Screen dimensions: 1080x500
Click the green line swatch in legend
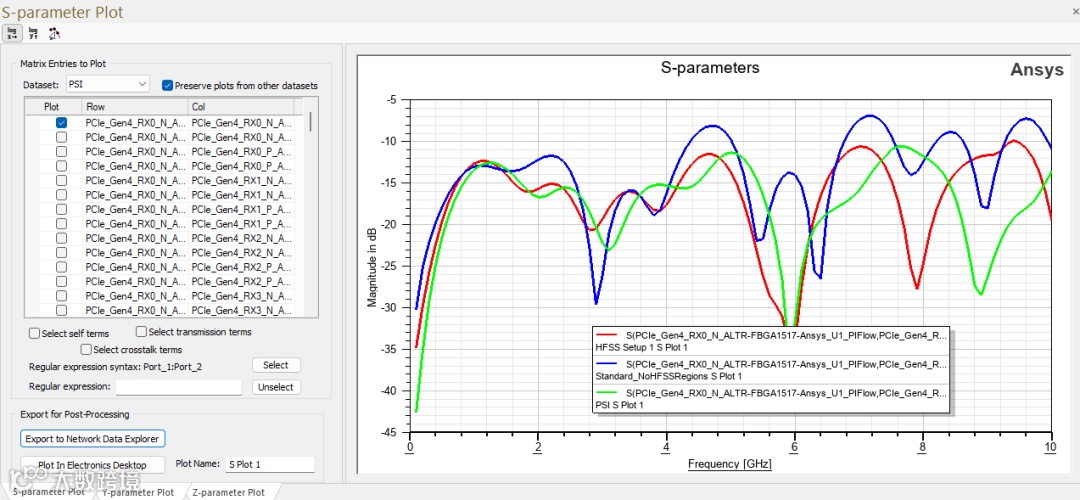[607, 393]
